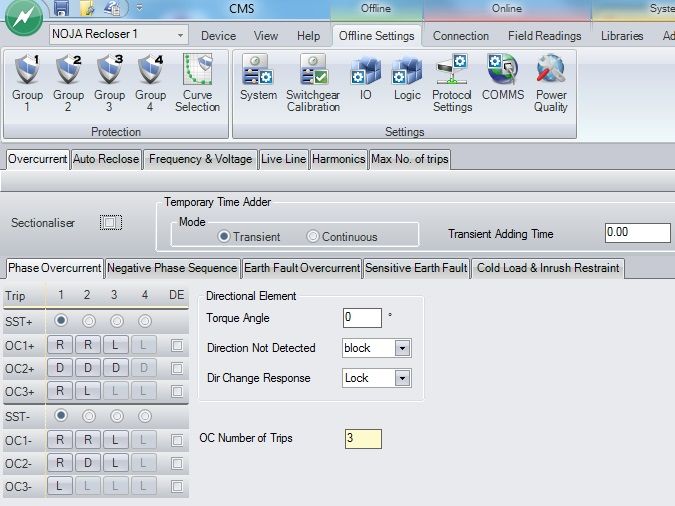Toggle the OC3+ DE checkbox
This screenshot has width=675, height=506.
[176, 391]
